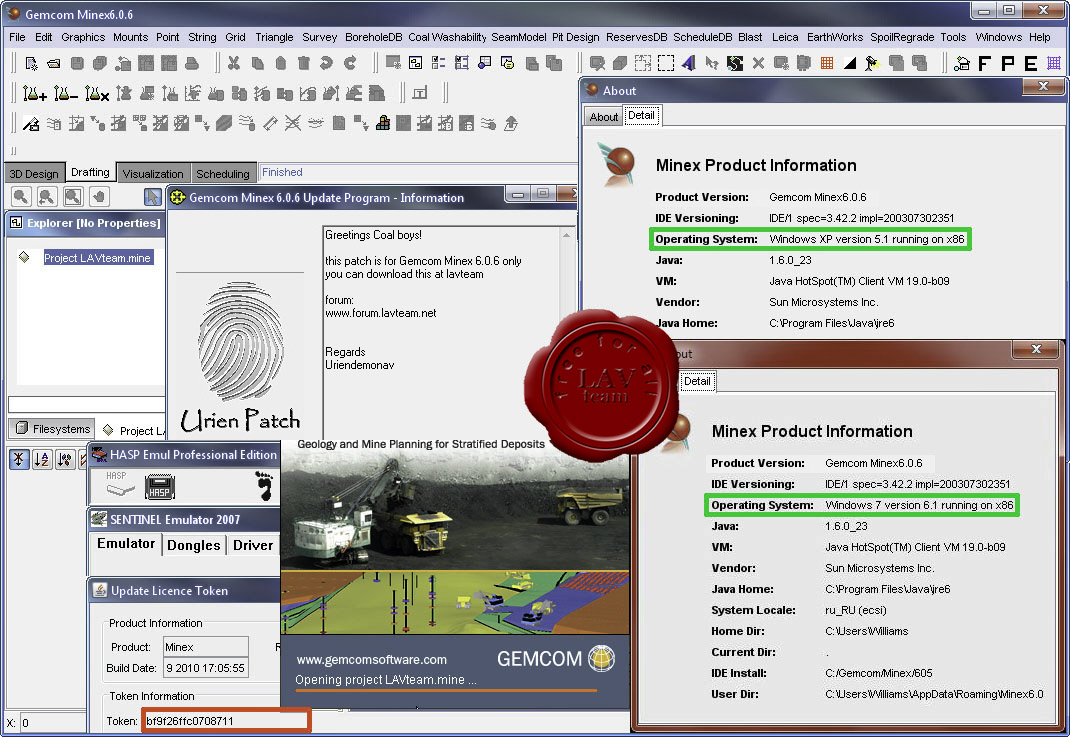Open the BoreholeDB menu
Screen dimensions: 1070x737
(x=373, y=37)
